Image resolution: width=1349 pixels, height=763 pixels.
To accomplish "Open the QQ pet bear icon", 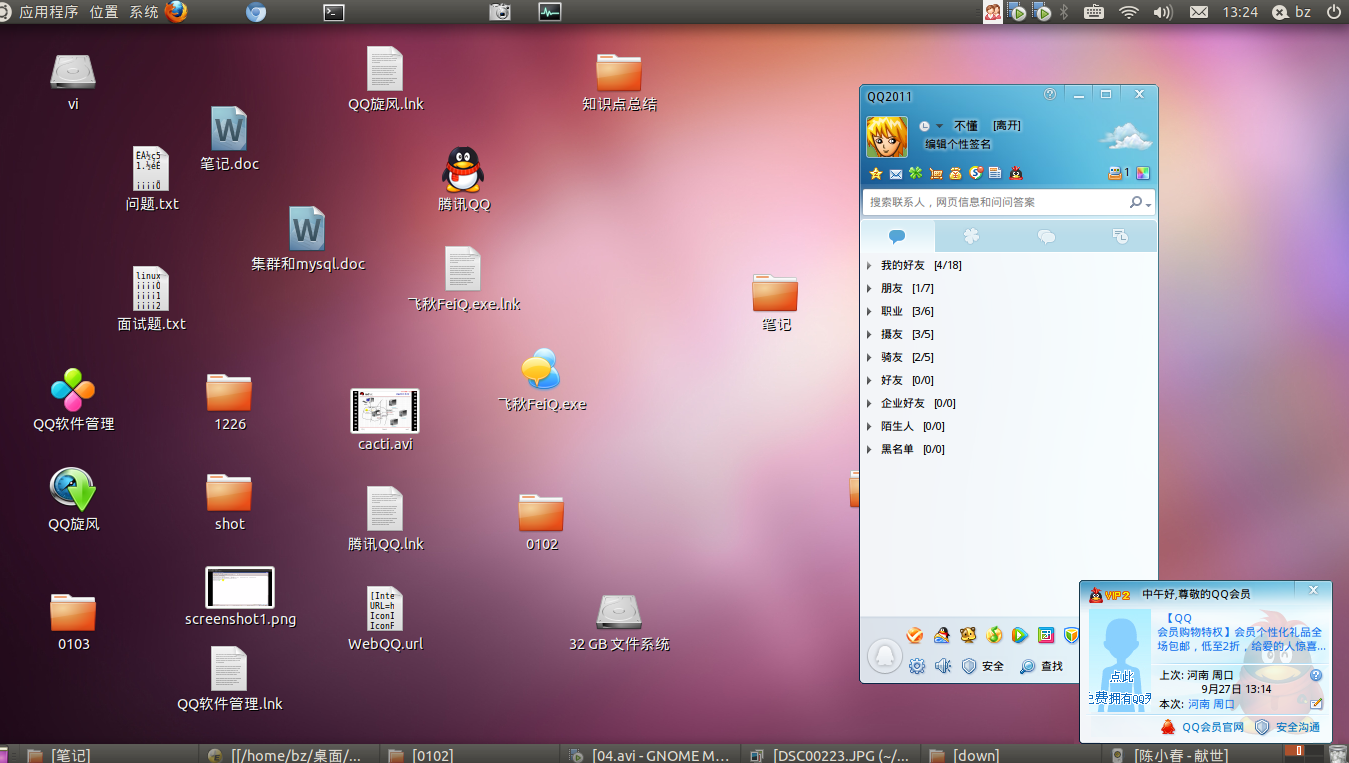I will pyautogui.click(x=967, y=635).
